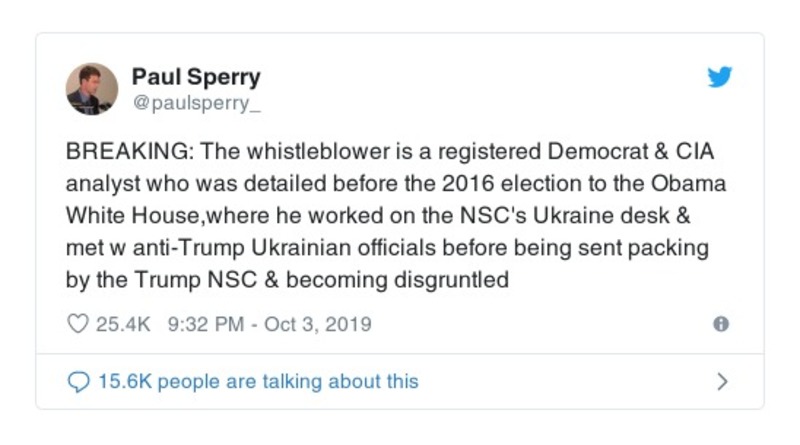Open Paul Sperry's profile photo
Screen dimensions: 800x445
92,88
